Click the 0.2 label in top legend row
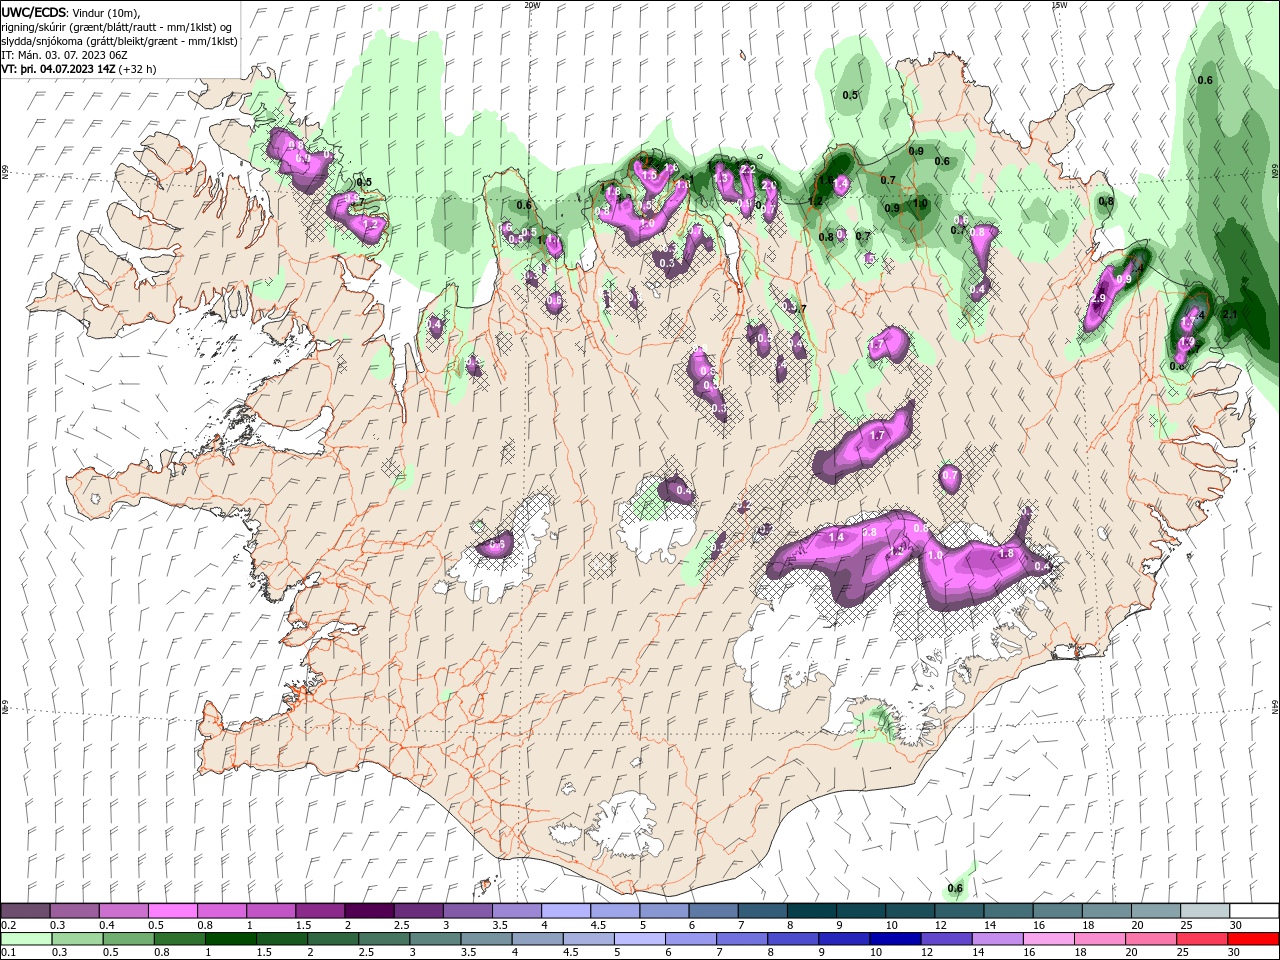Image resolution: width=1280 pixels, height=960 pixels. (x=9, y=925)
